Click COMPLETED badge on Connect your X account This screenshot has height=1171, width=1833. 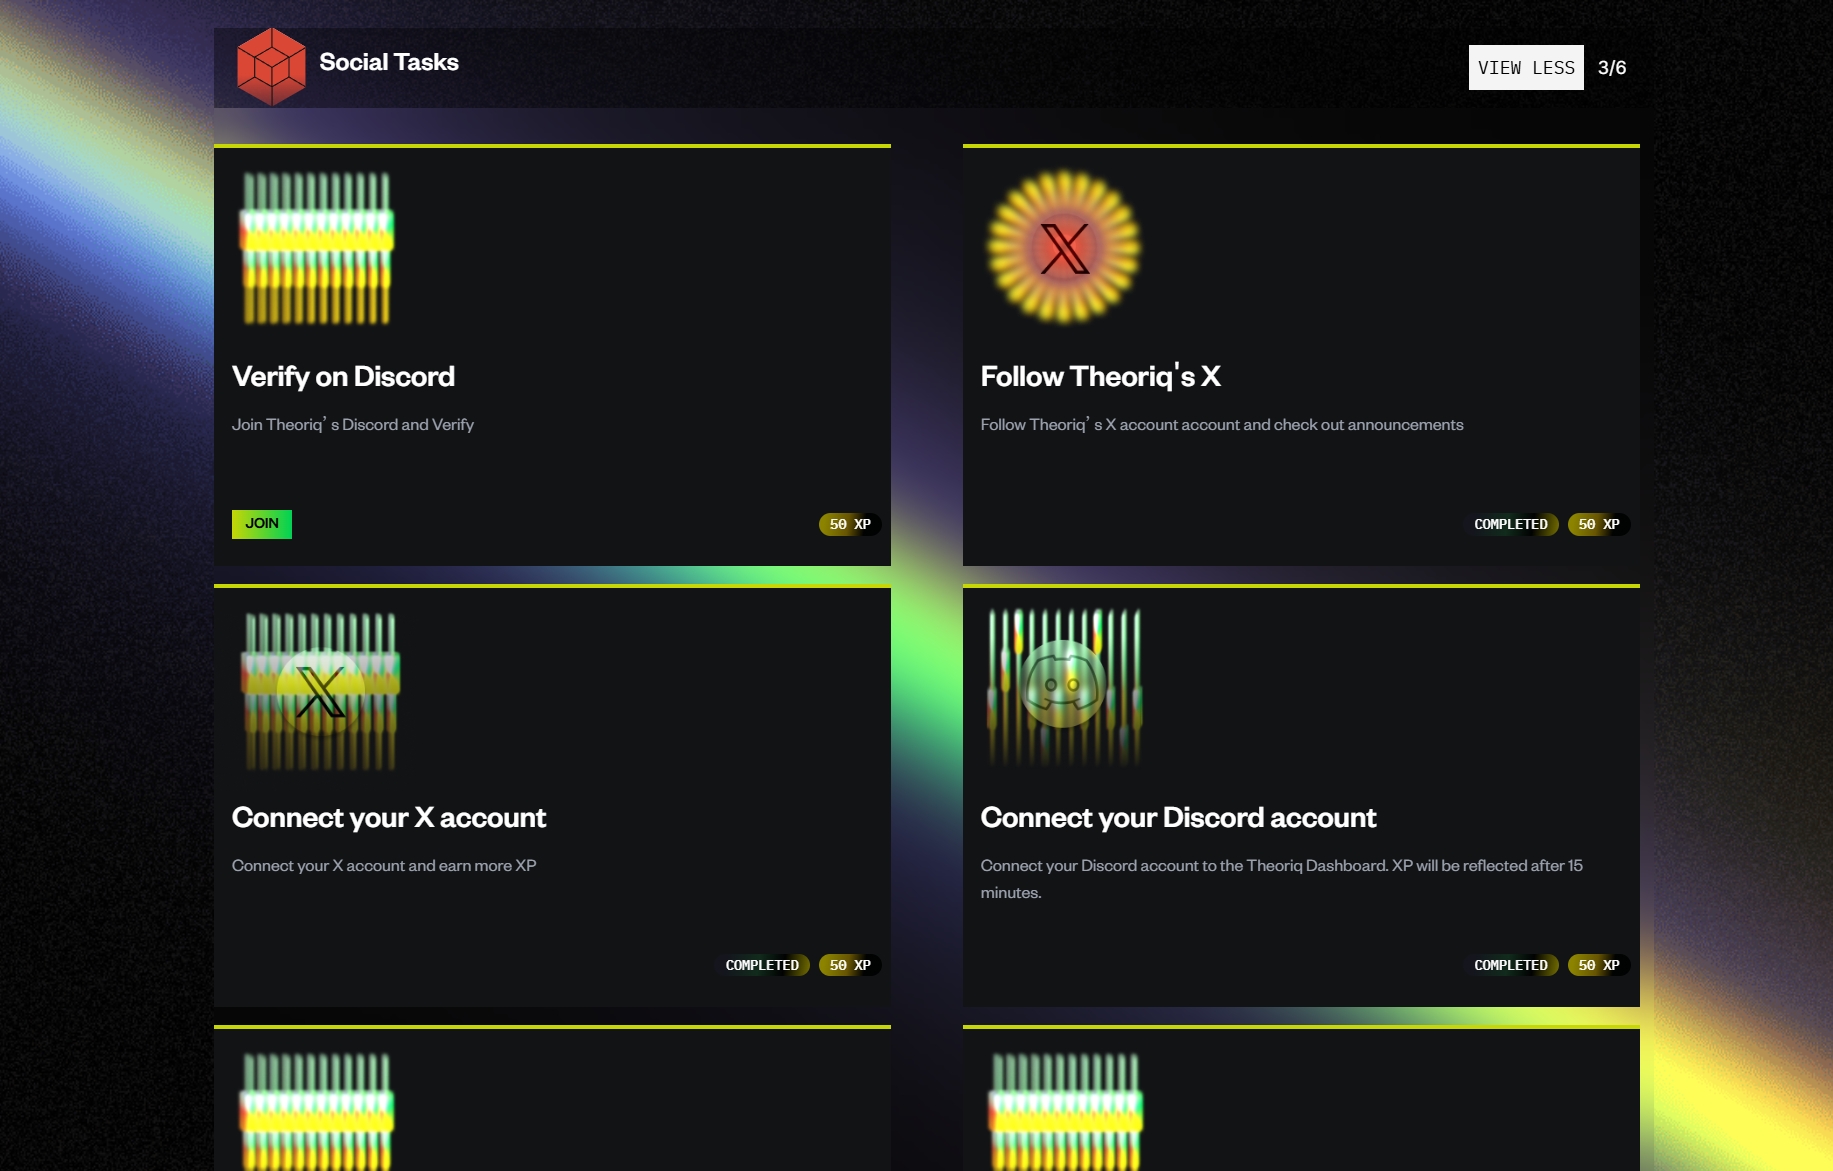(x=762, y=965)
